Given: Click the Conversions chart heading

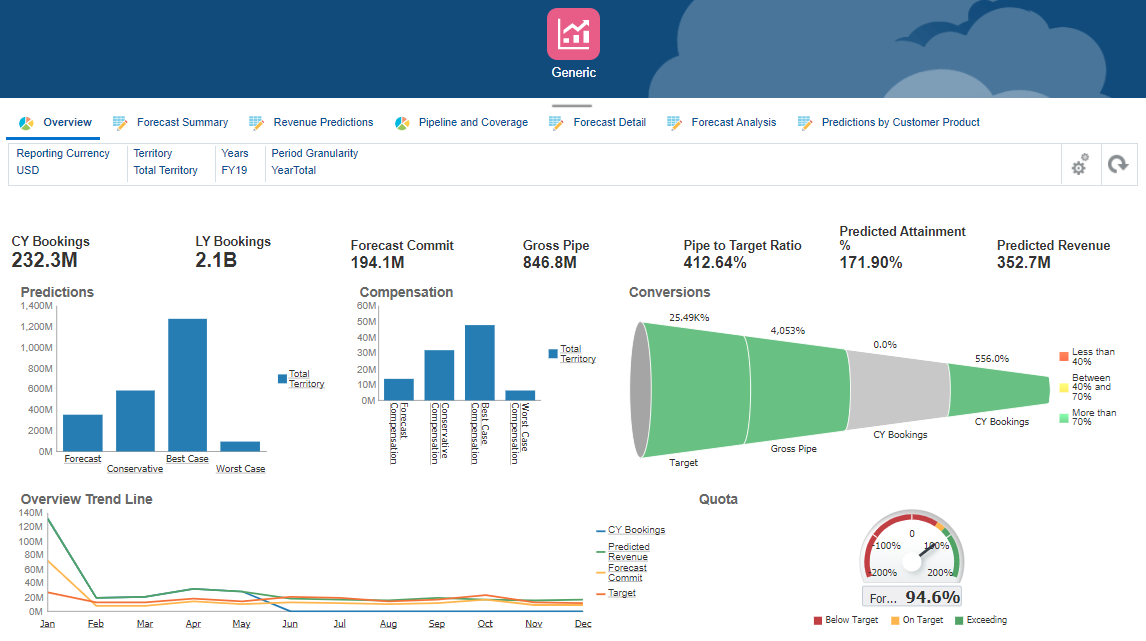Looking at the screenshot, I should point(669,292).
